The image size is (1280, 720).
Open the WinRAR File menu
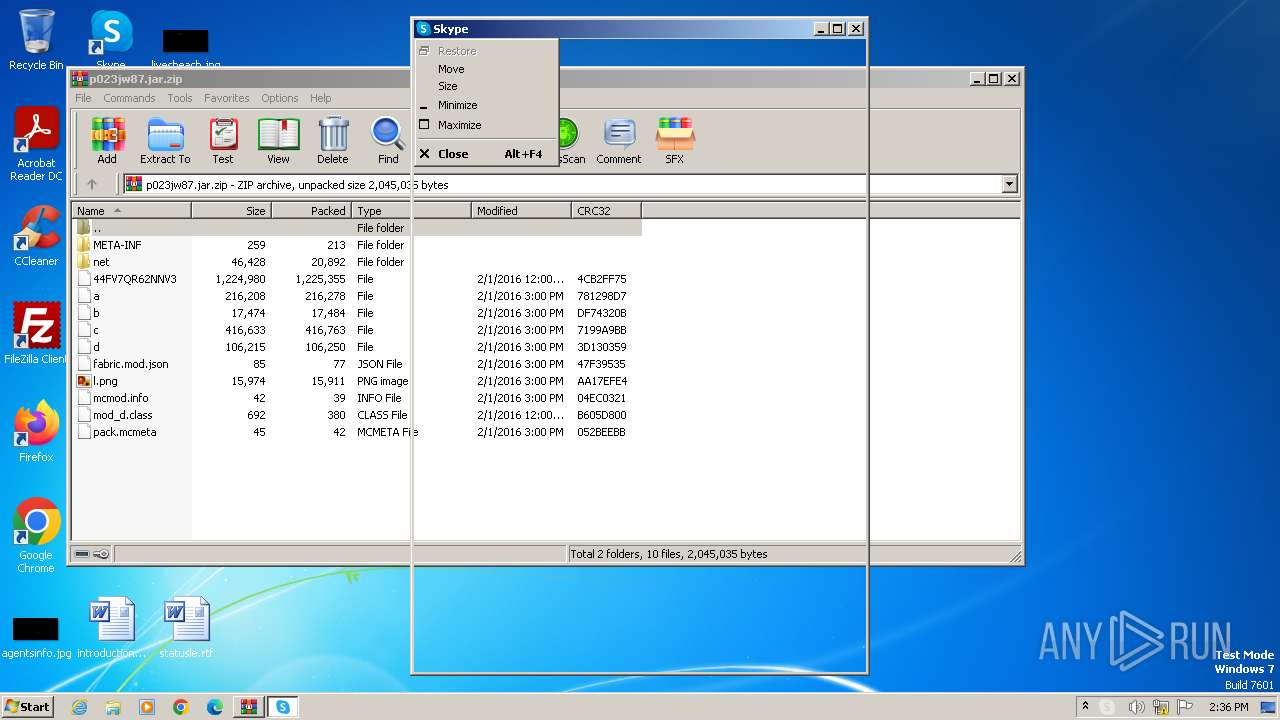83,98
